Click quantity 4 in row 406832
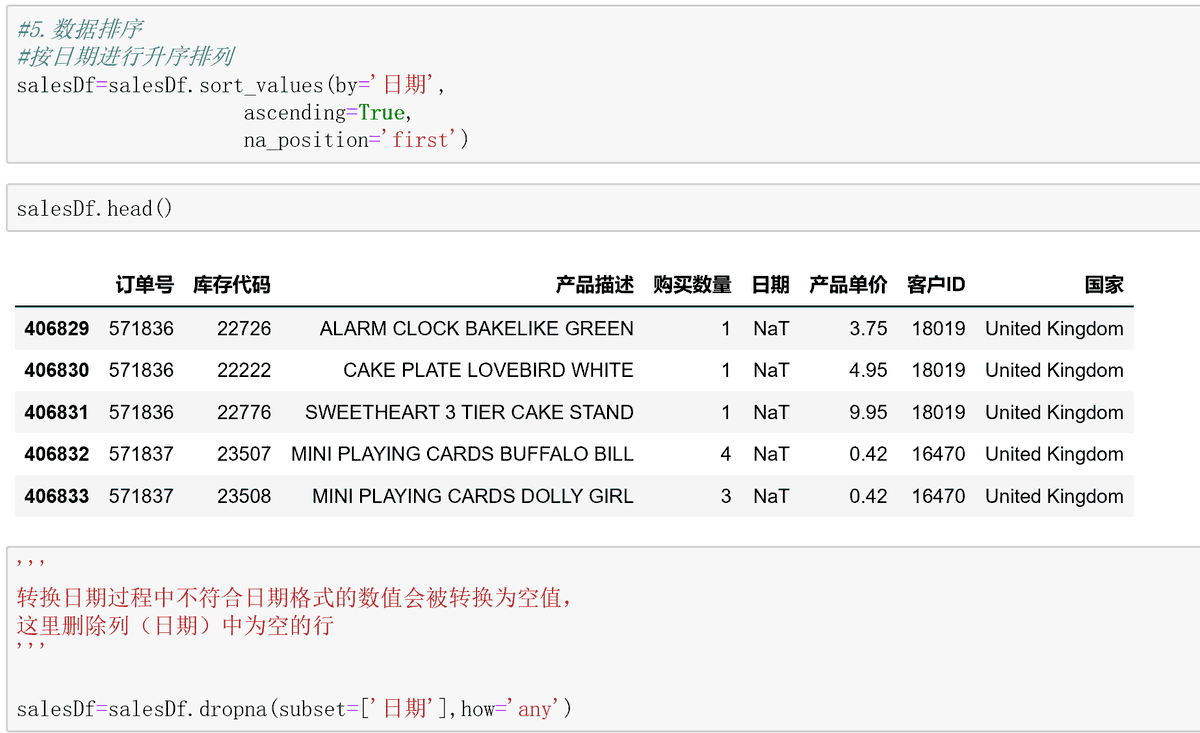The width and height of the screenshot is (1200, 733). pyautogui.click(x=726, y=454)
